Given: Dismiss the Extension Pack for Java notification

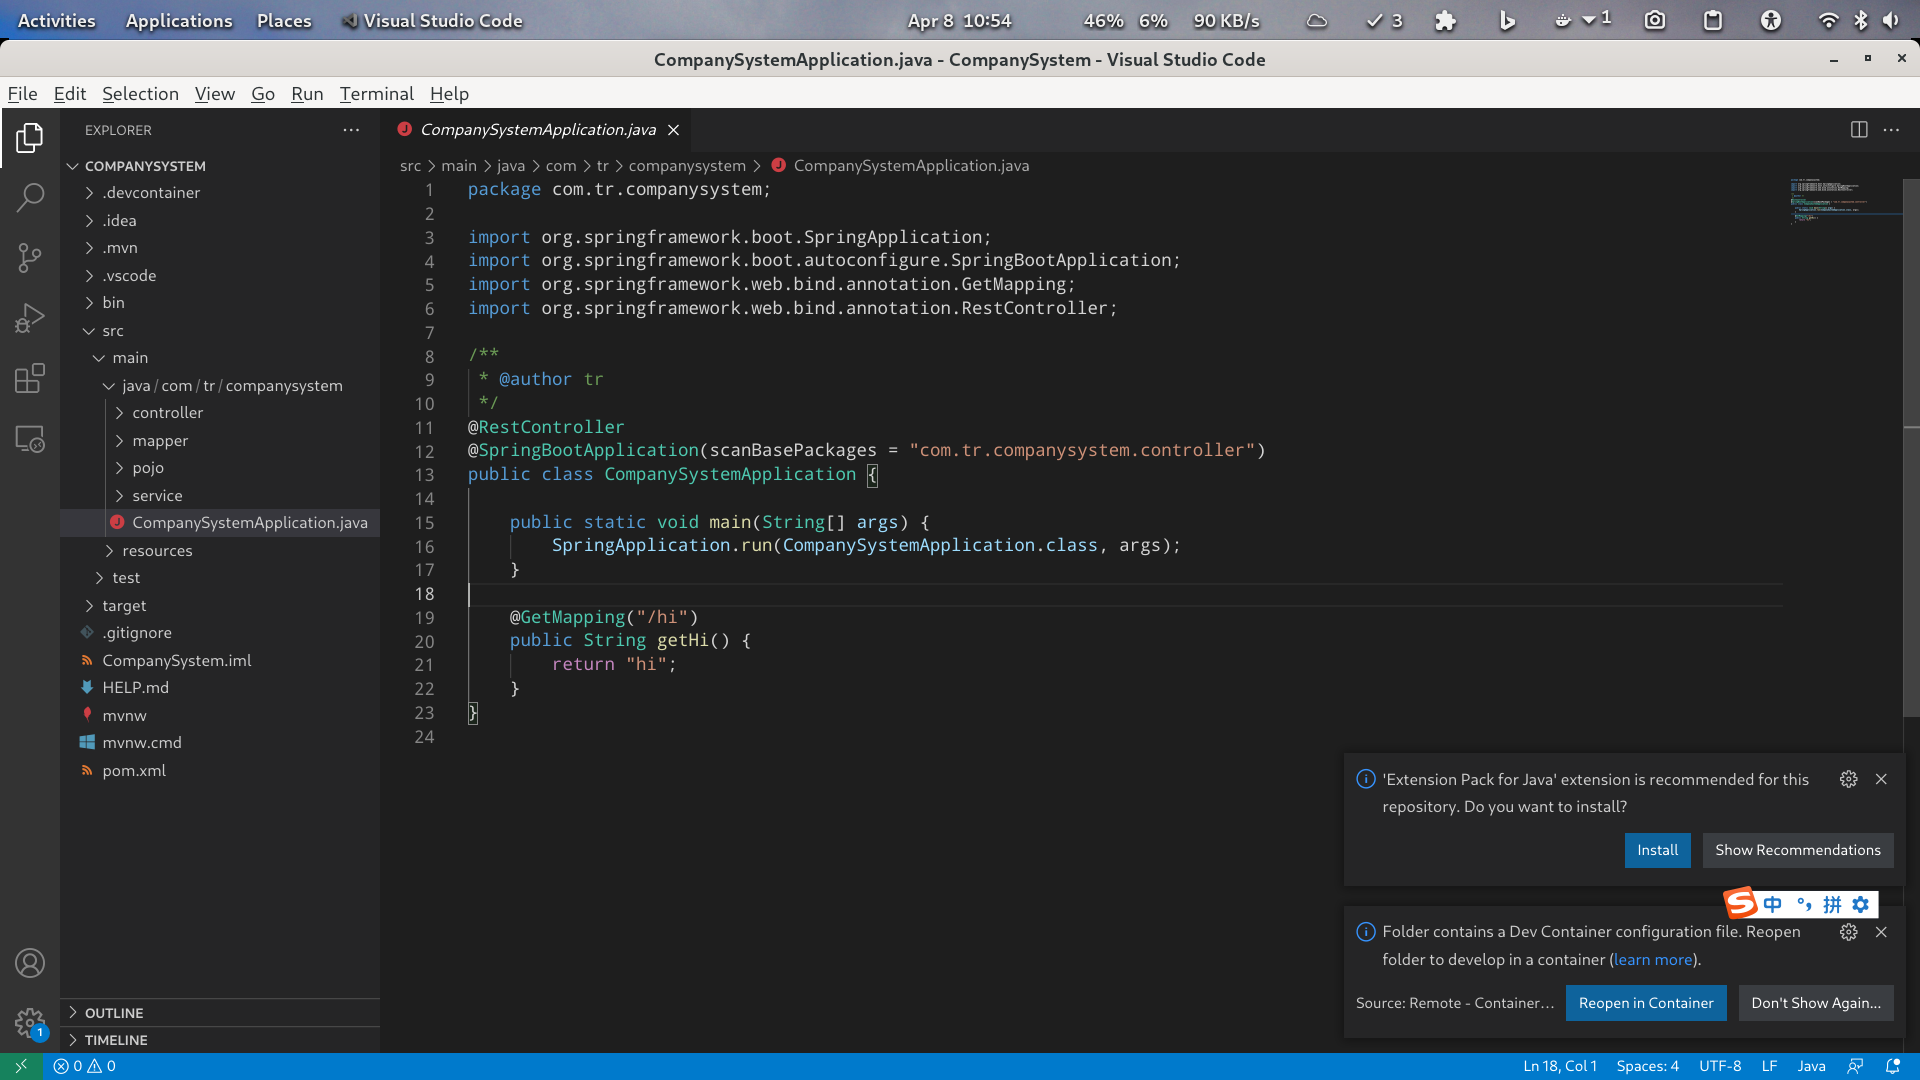Looking at the screenshot, I should [1881, 779].
